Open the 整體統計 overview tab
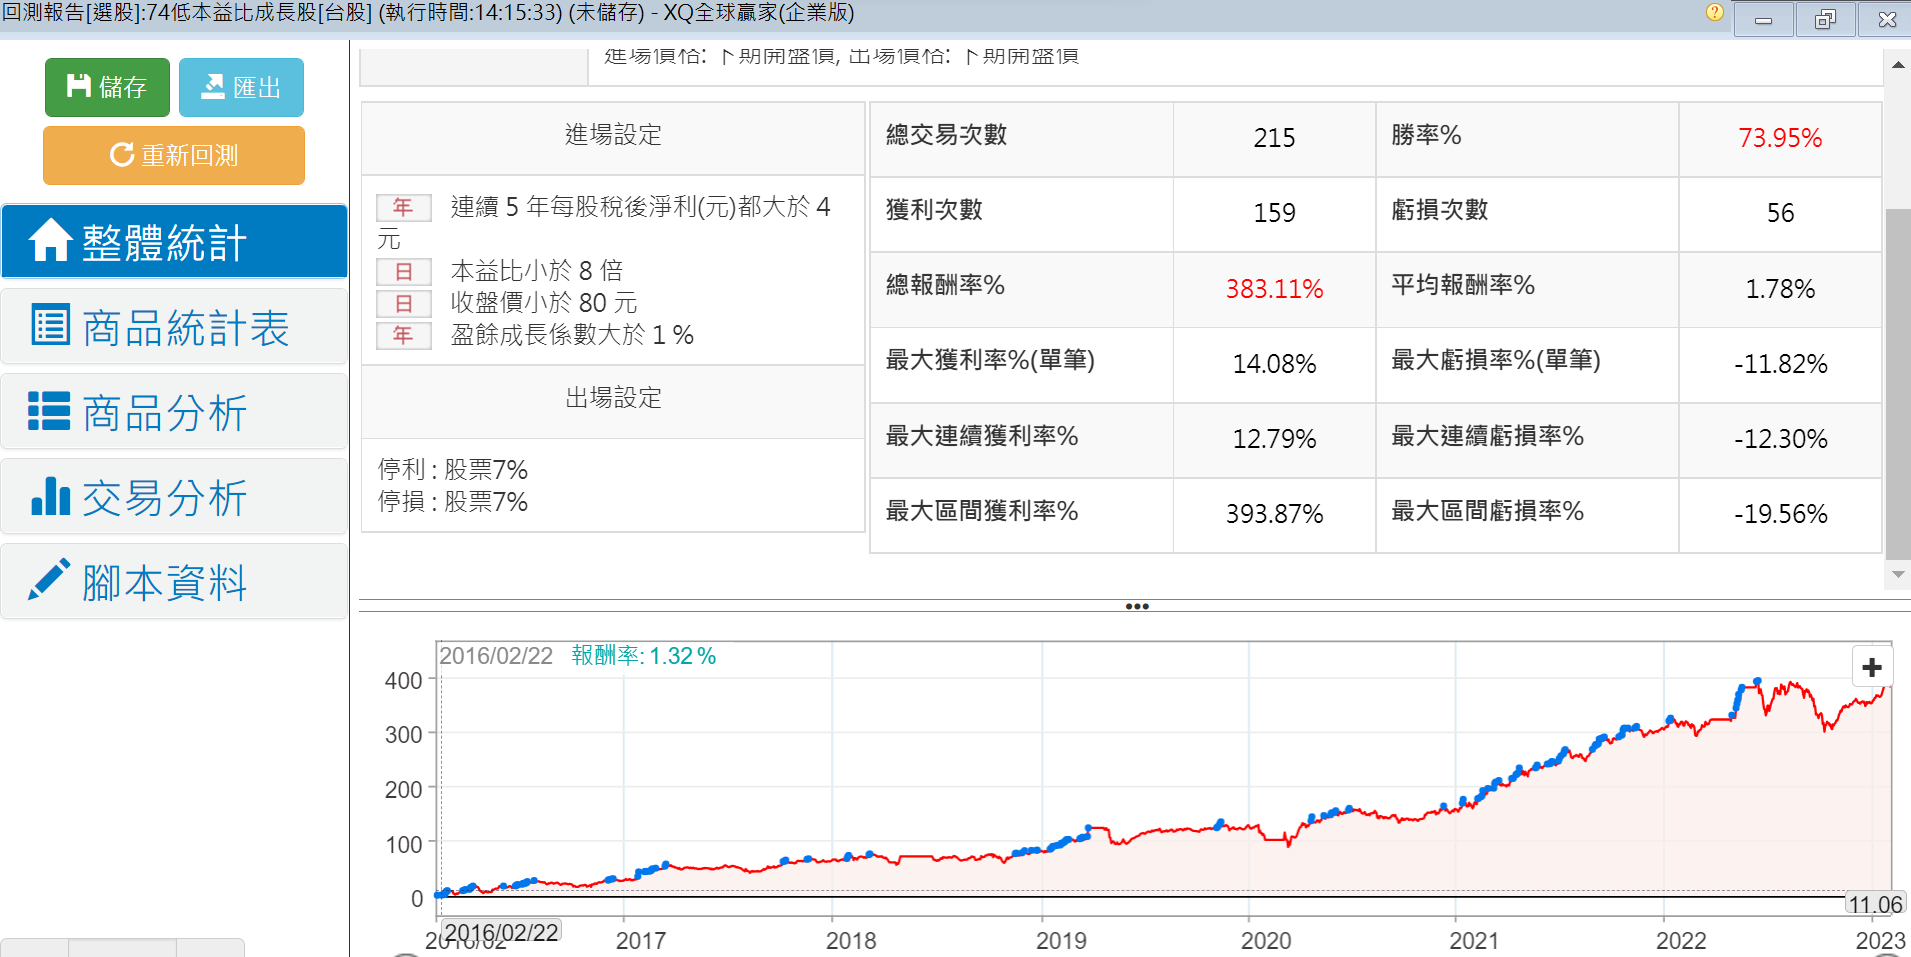This screenshot has width=1911, height=957. click(174, 242)
